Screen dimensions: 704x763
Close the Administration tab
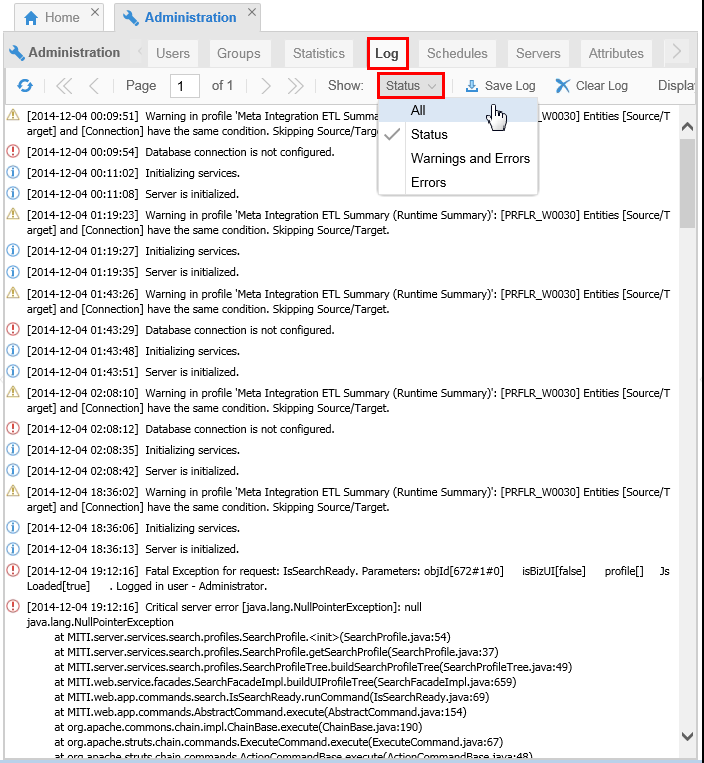pyautogui.click(x=252, y=12)
